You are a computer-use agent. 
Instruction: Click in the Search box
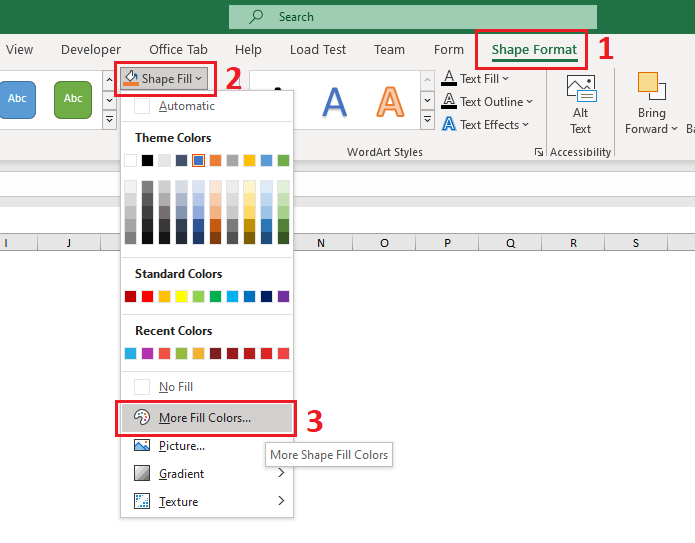[x=413, y=17]
